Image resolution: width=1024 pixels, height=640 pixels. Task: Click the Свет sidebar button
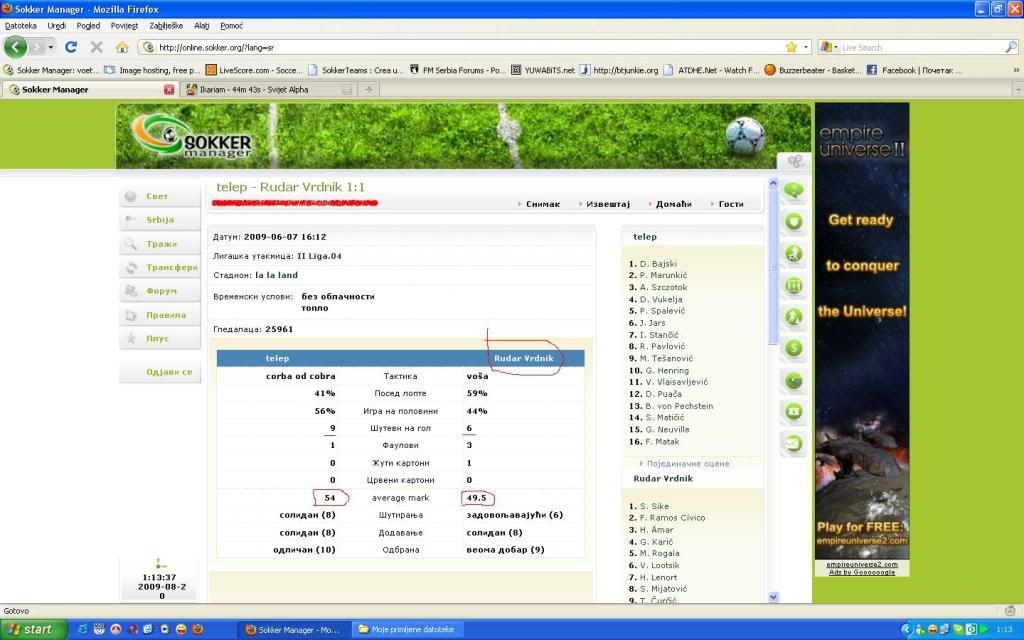pyautogui.click(x=160, y=196)
